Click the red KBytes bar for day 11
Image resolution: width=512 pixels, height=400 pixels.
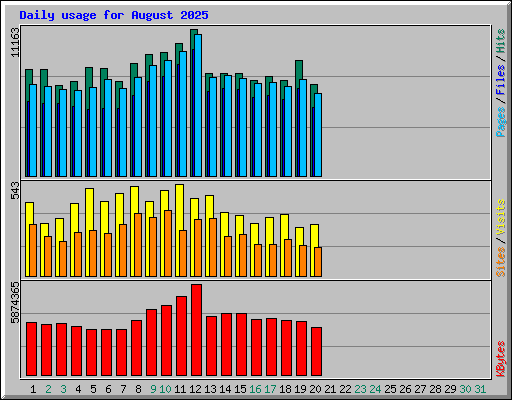point(181,336)
